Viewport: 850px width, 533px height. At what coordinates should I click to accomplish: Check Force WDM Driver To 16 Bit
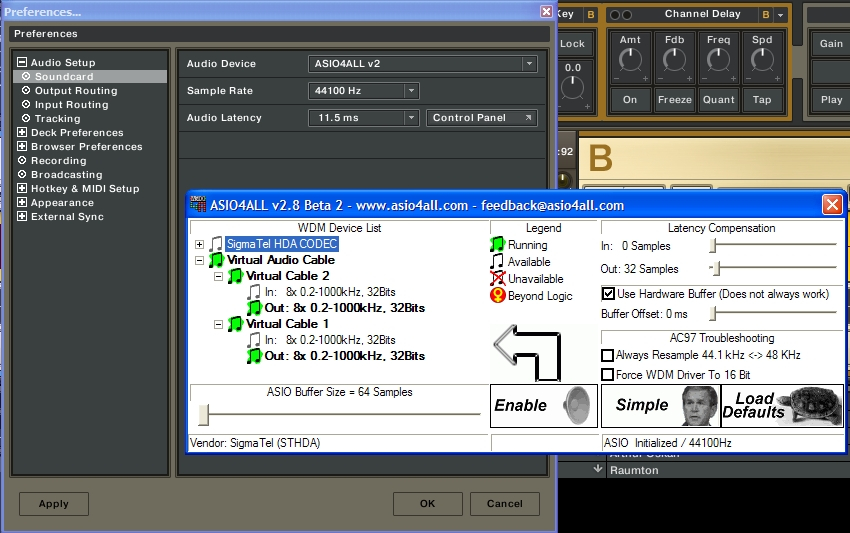click(x=608, y=374)
